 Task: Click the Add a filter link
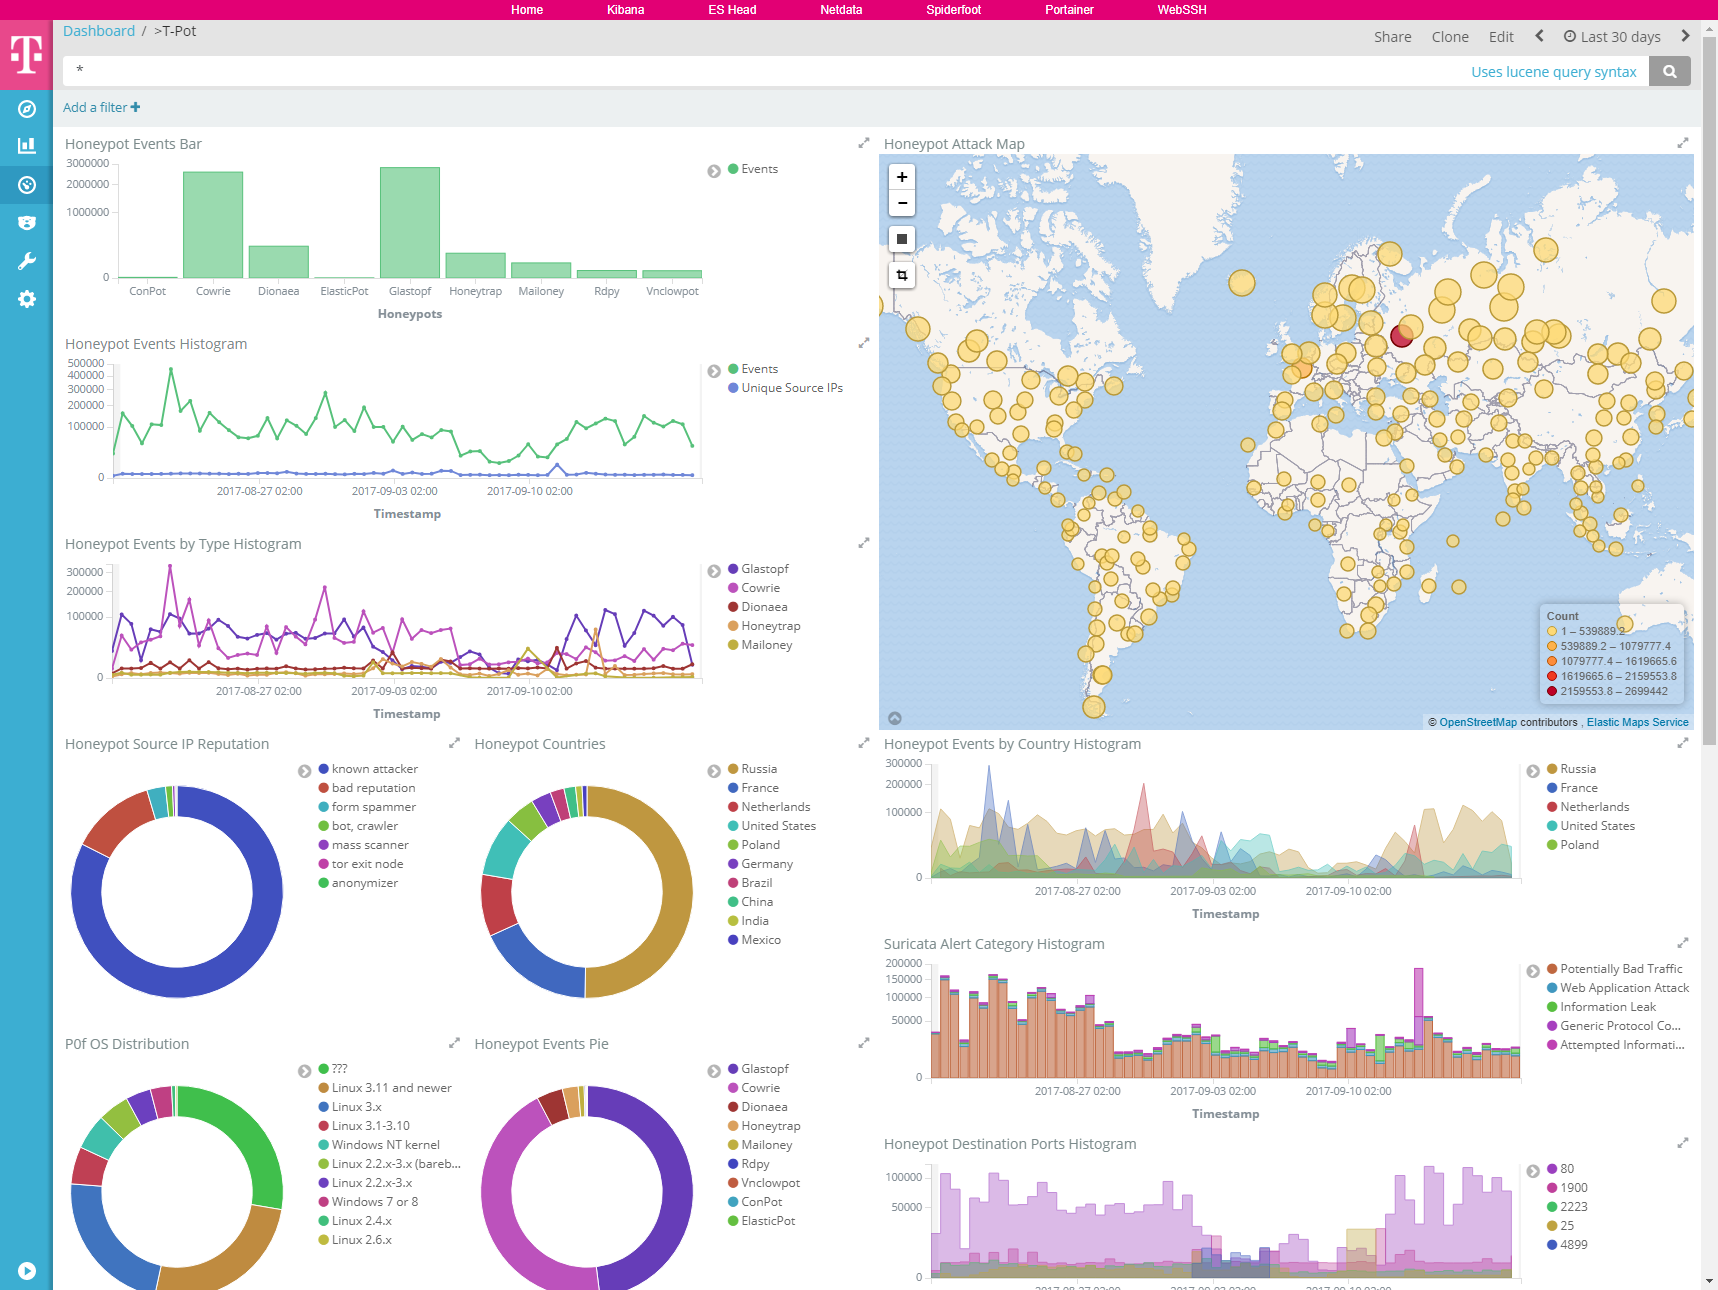[x=101, y=107]
